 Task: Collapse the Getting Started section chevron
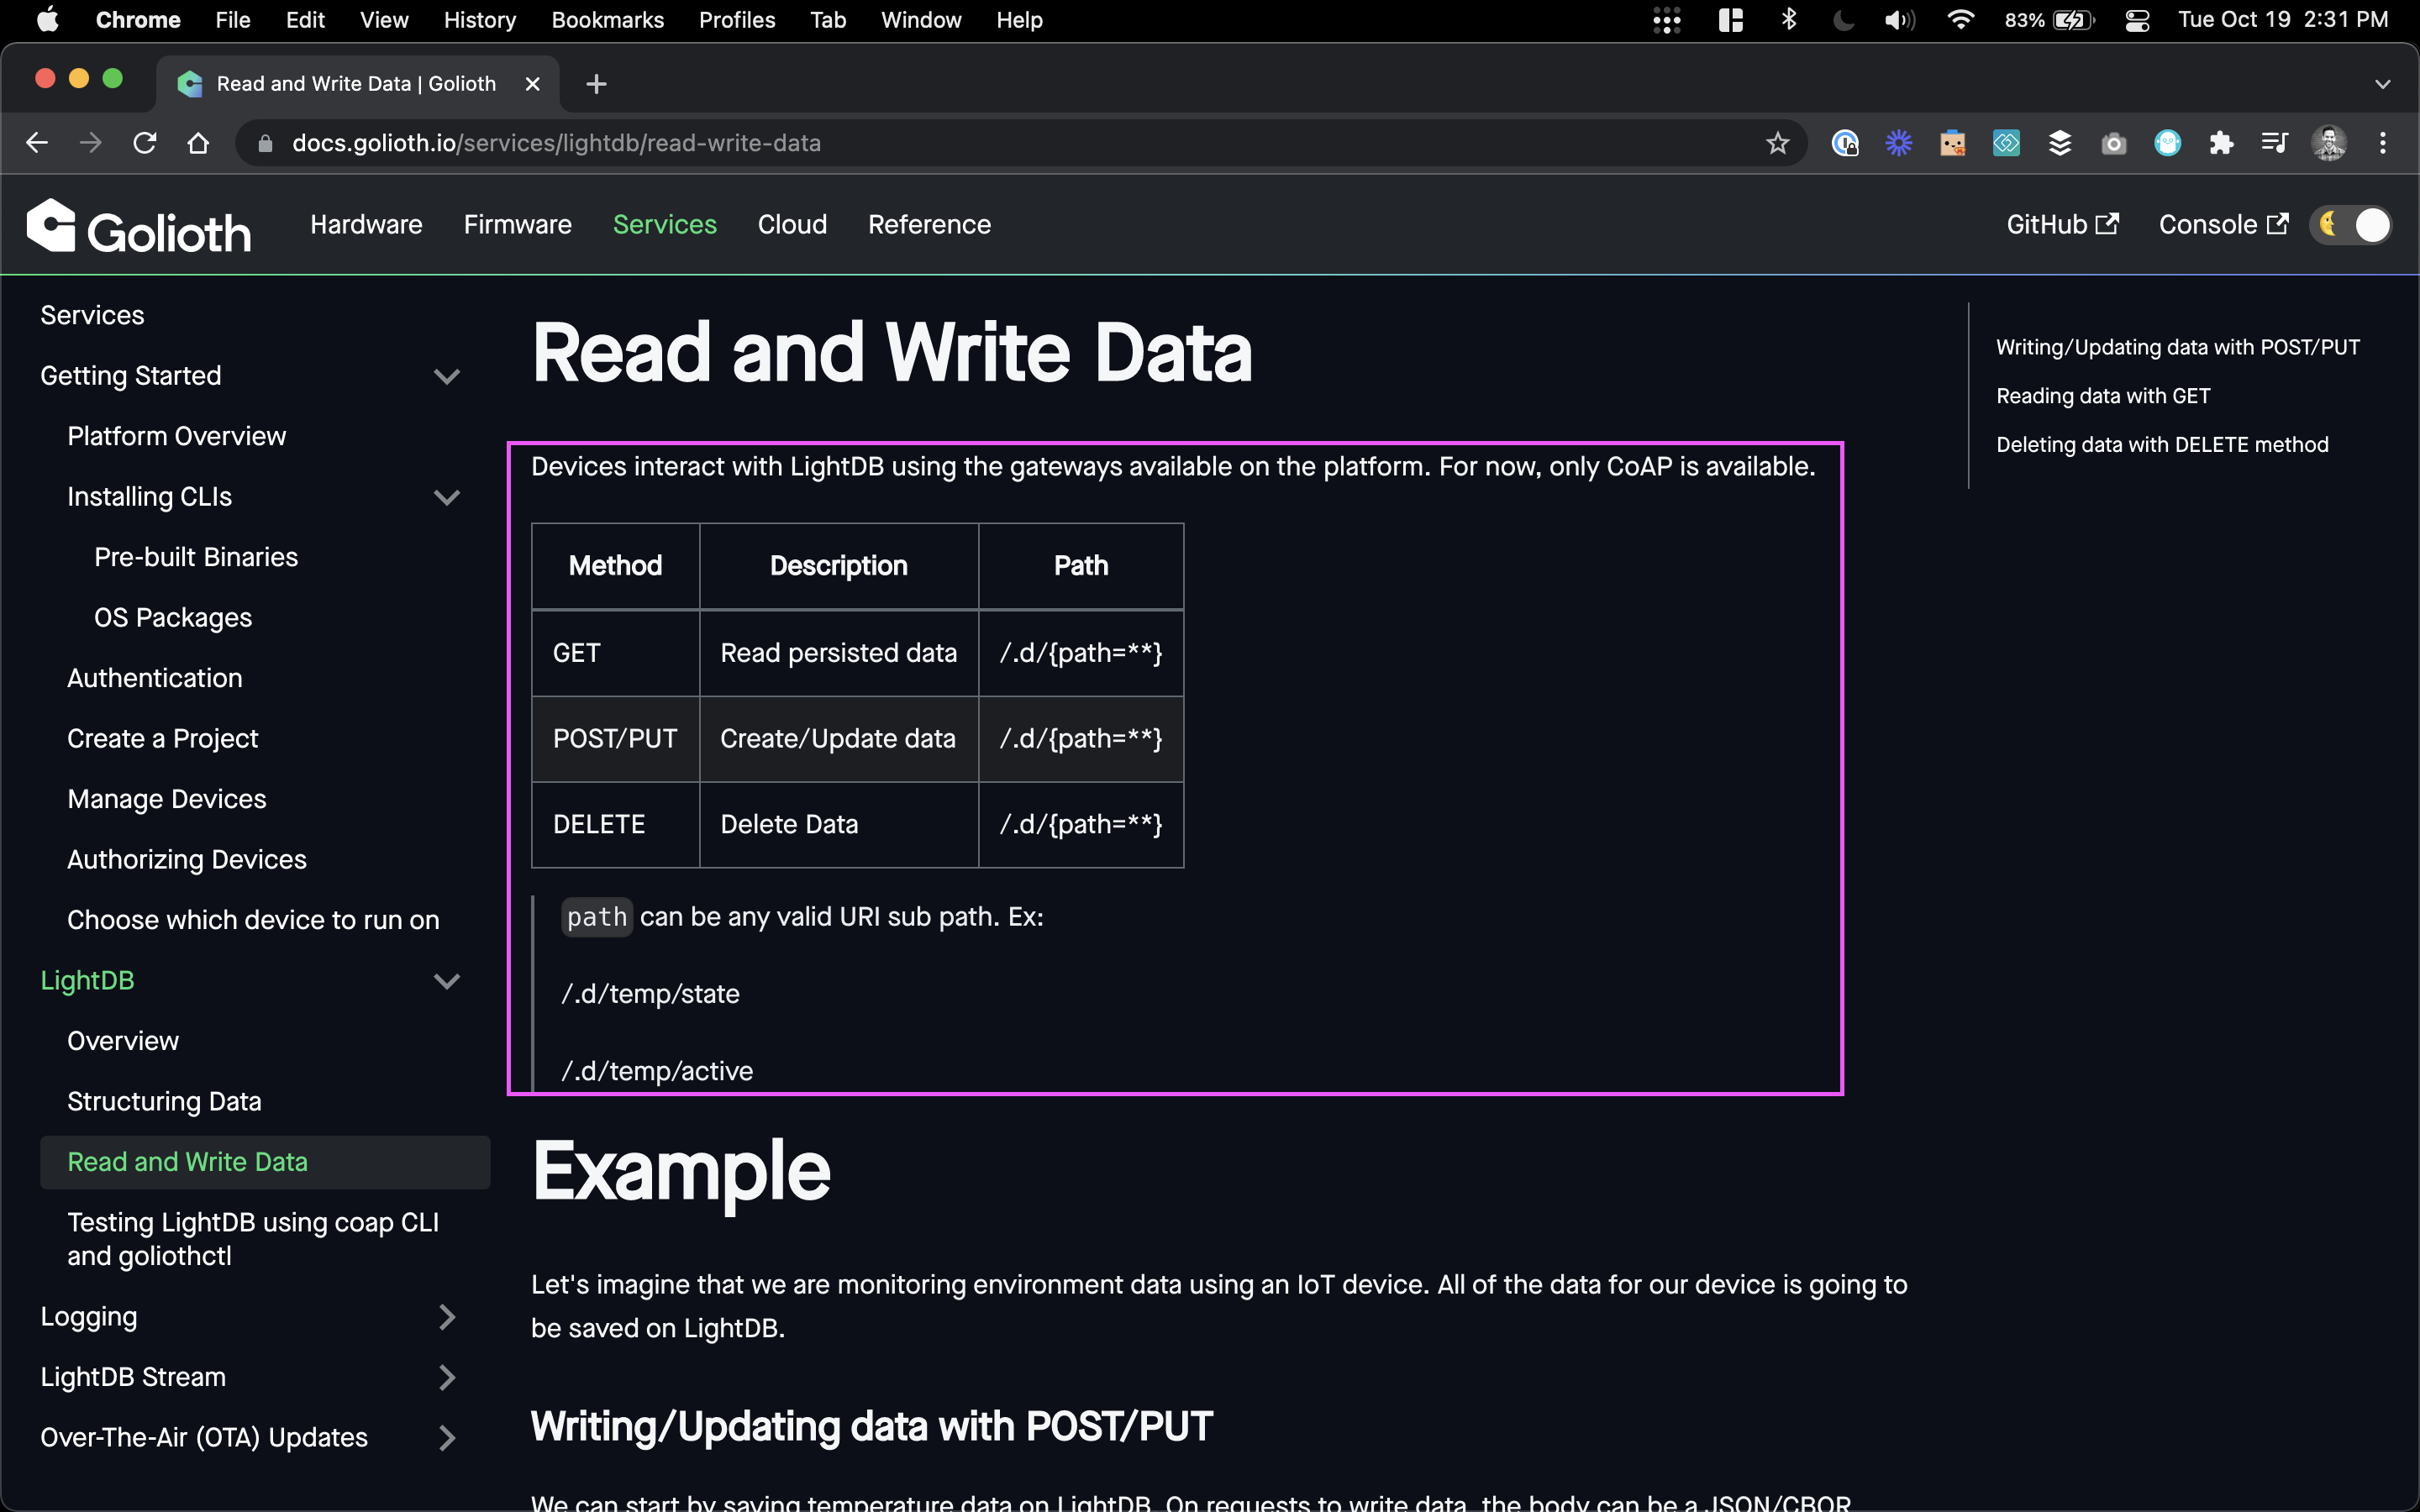coord(447,377)
